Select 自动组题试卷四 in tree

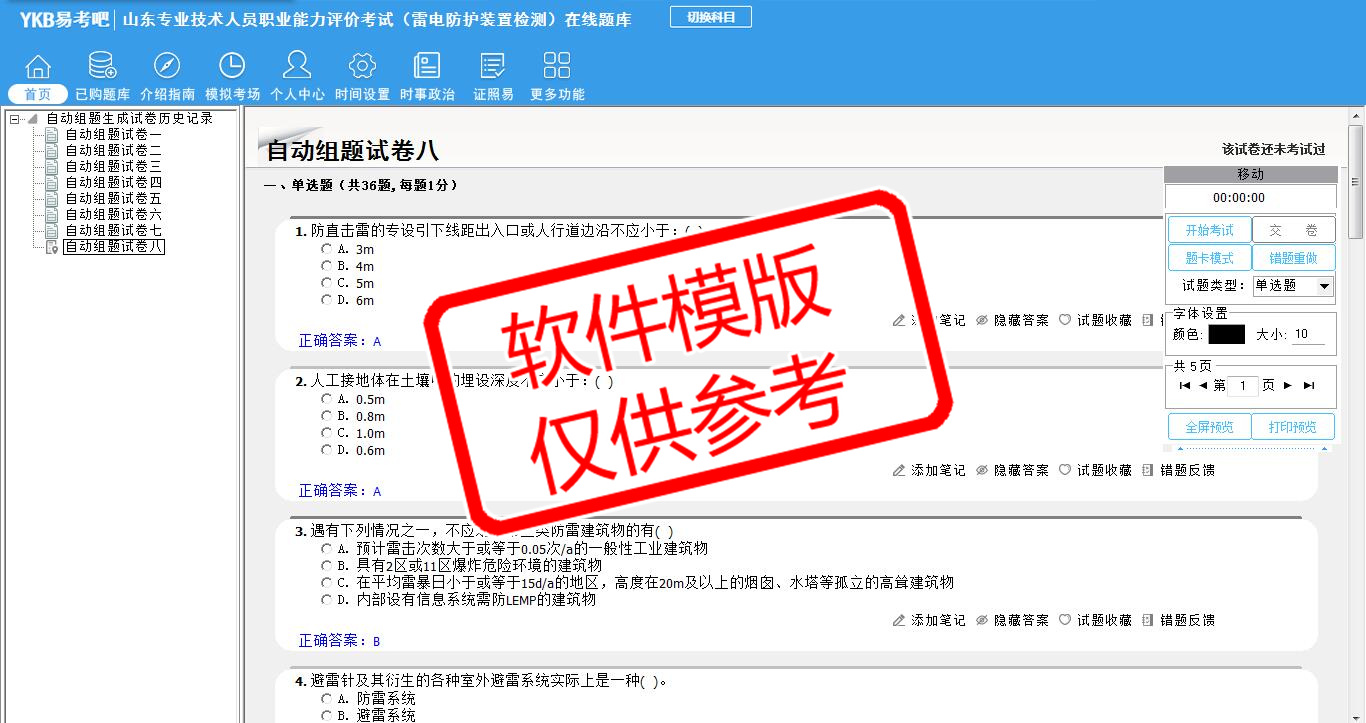pos(113,183)
